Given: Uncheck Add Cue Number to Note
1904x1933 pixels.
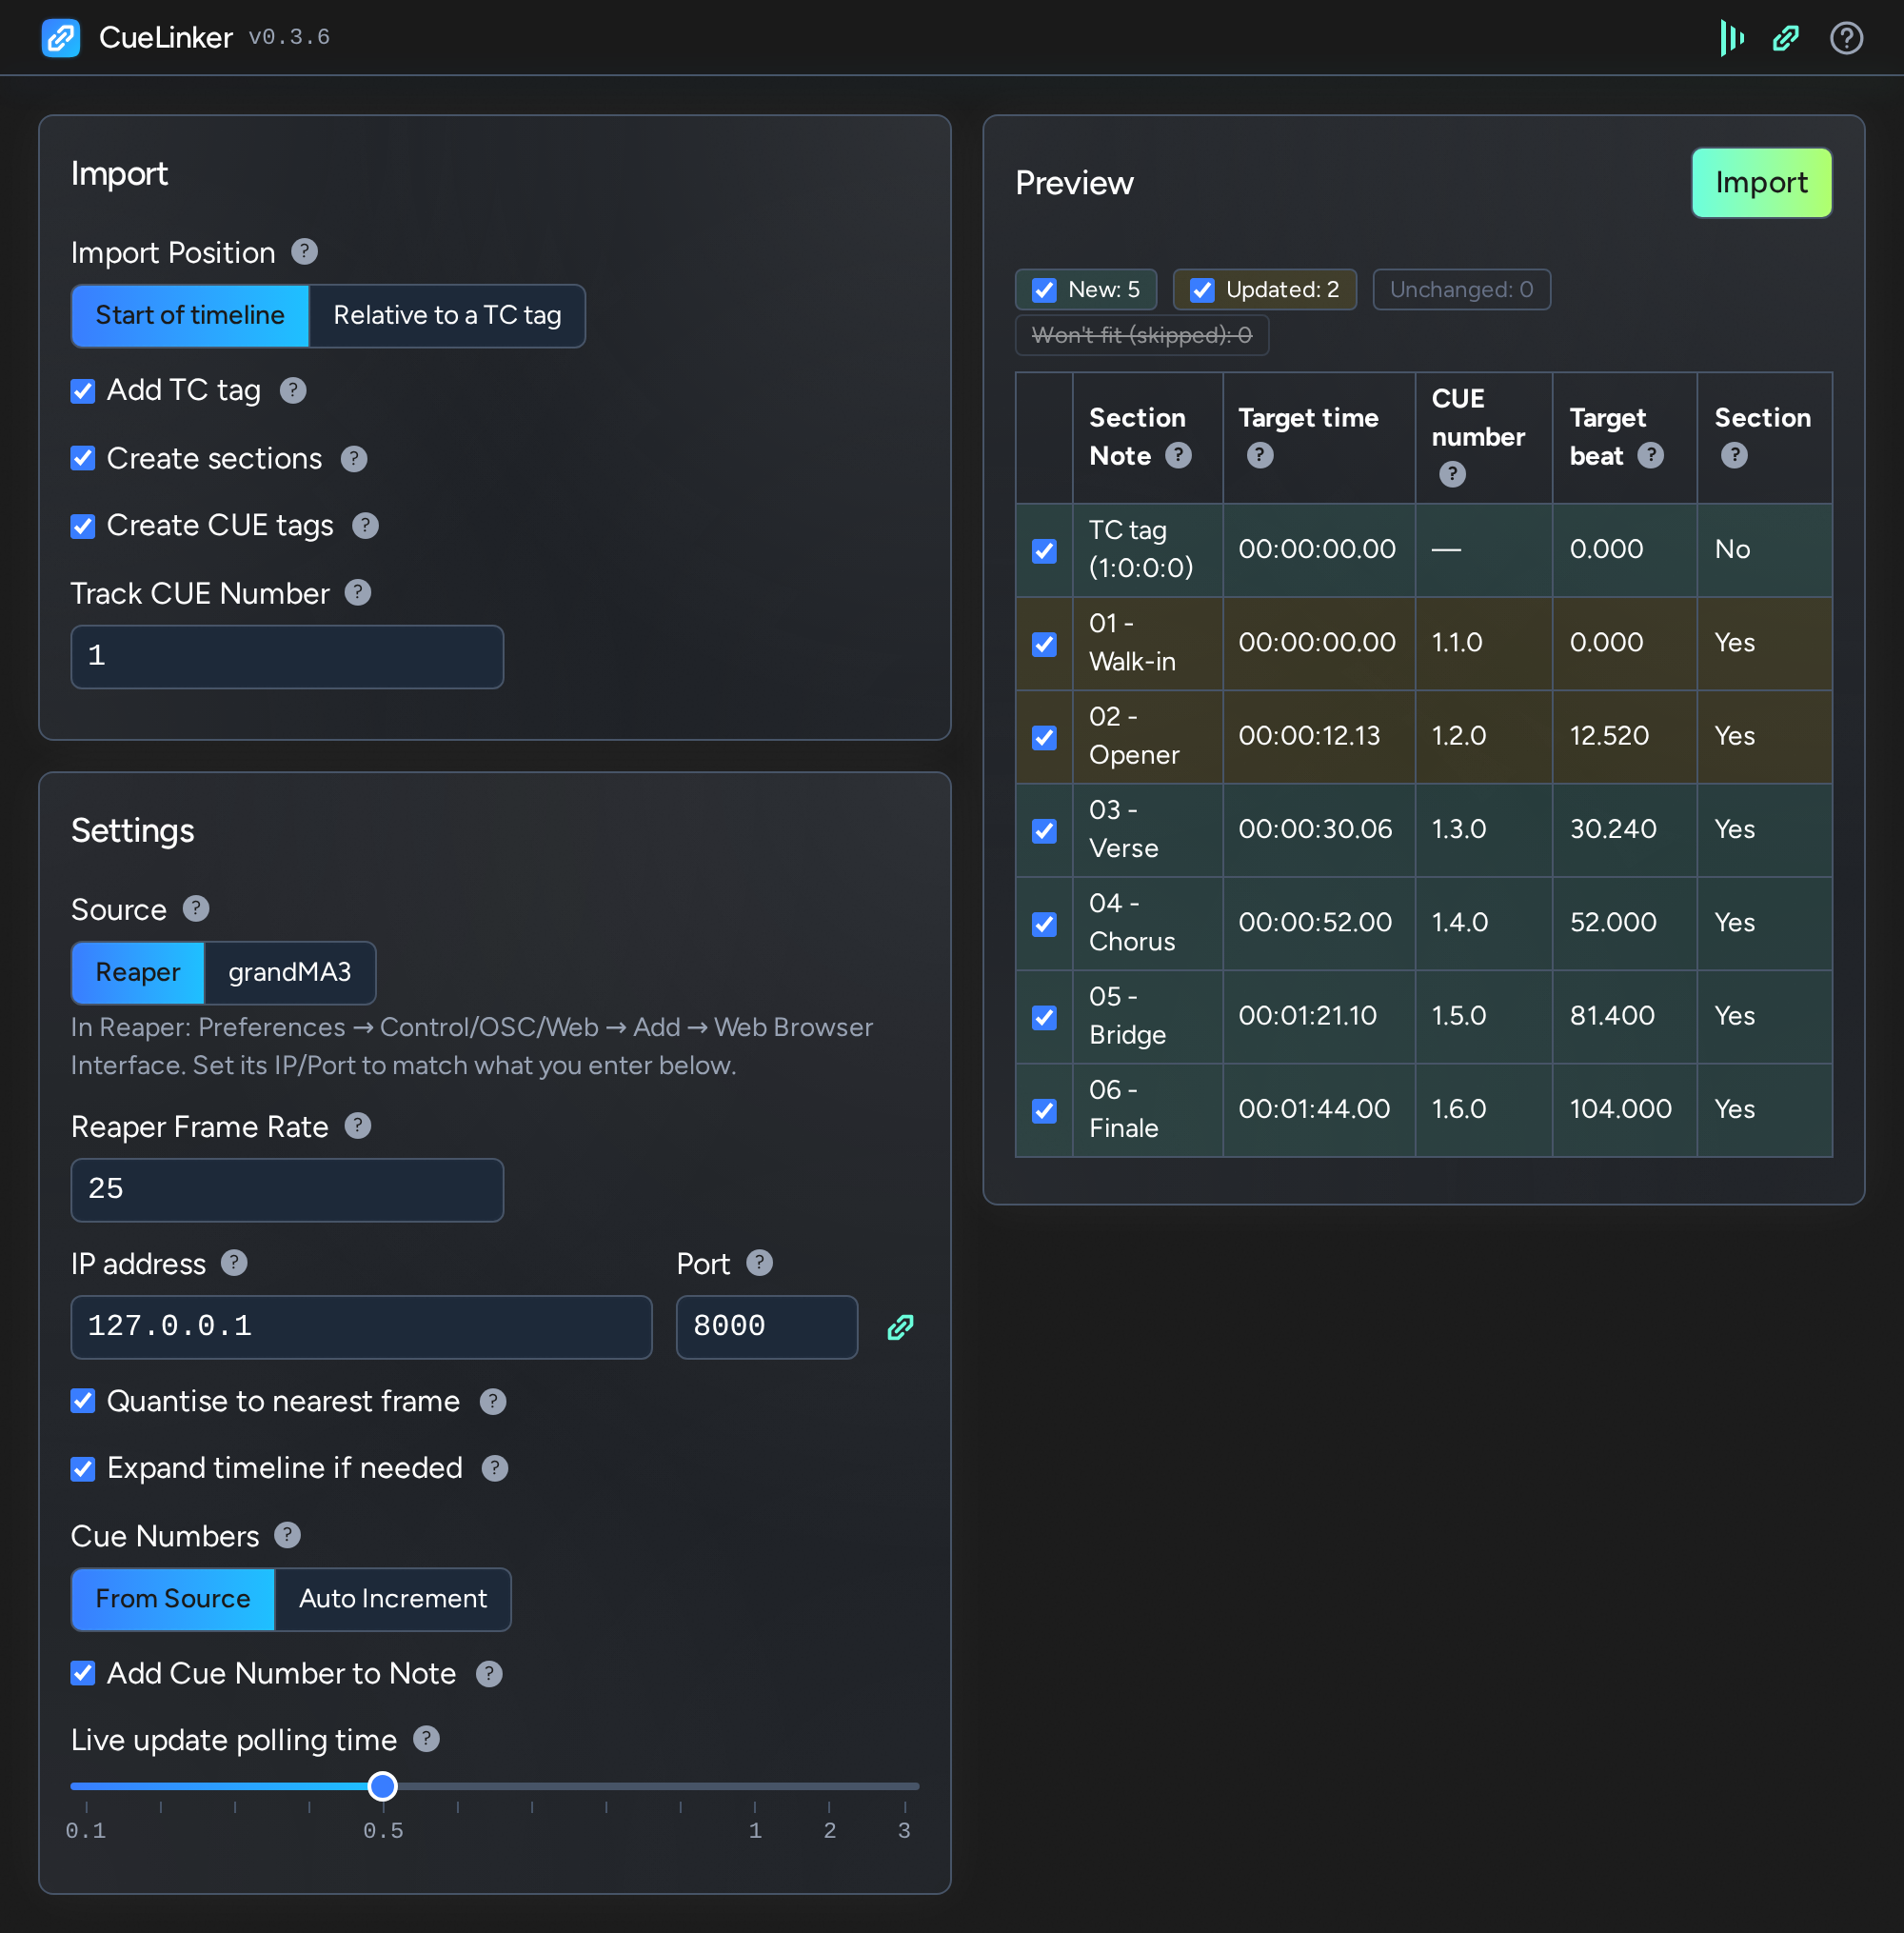Looking at the screenshot, I should 83,1674.
